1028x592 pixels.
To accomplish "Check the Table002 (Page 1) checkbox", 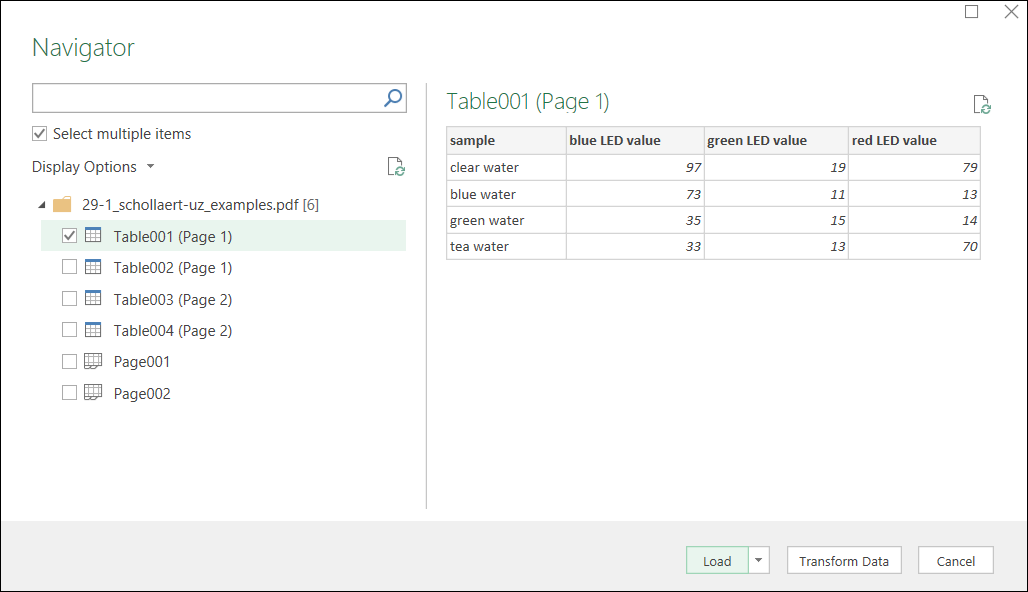I will tap(69, 267).
